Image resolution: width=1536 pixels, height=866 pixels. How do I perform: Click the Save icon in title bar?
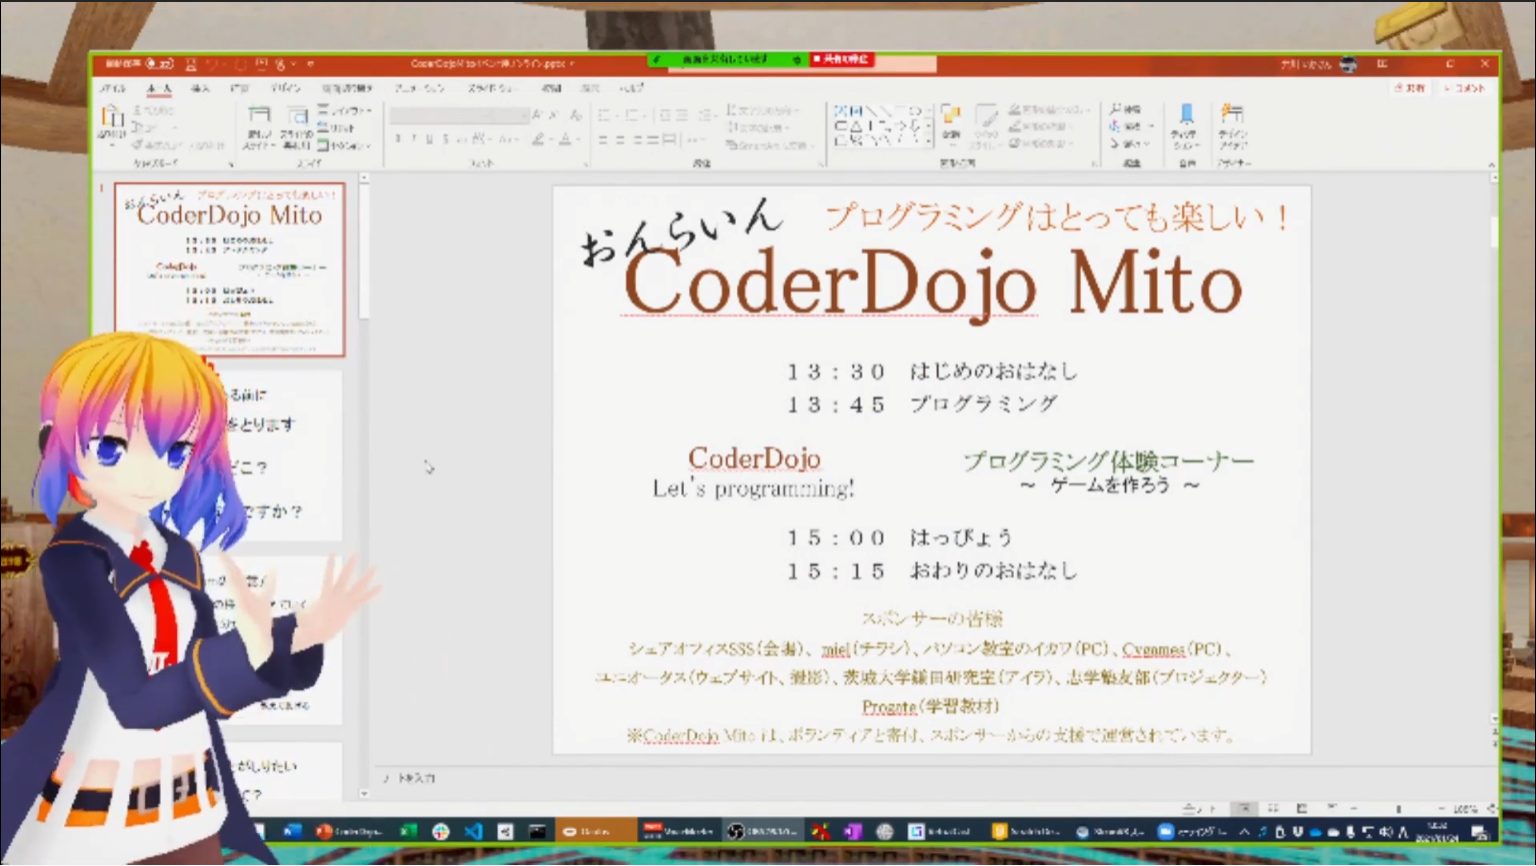(x=191, y=63)
